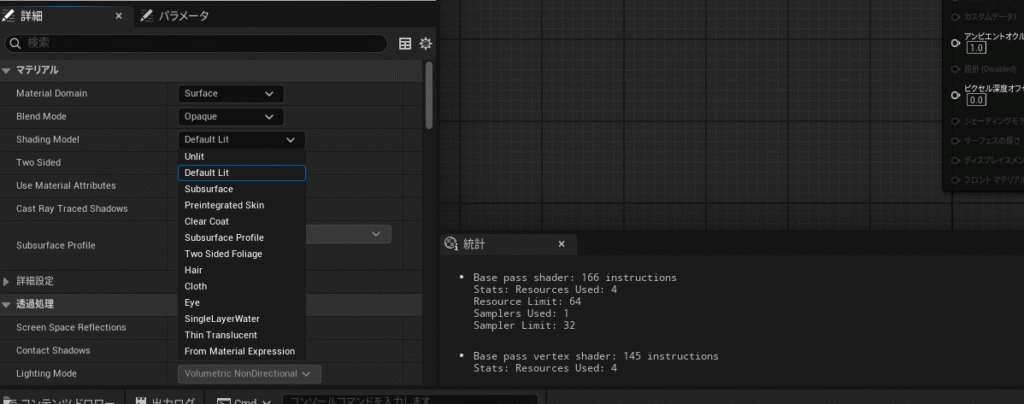Click the Lighting Mode property label
Screen dimensions: 1024x404
(x=46, y=374)
